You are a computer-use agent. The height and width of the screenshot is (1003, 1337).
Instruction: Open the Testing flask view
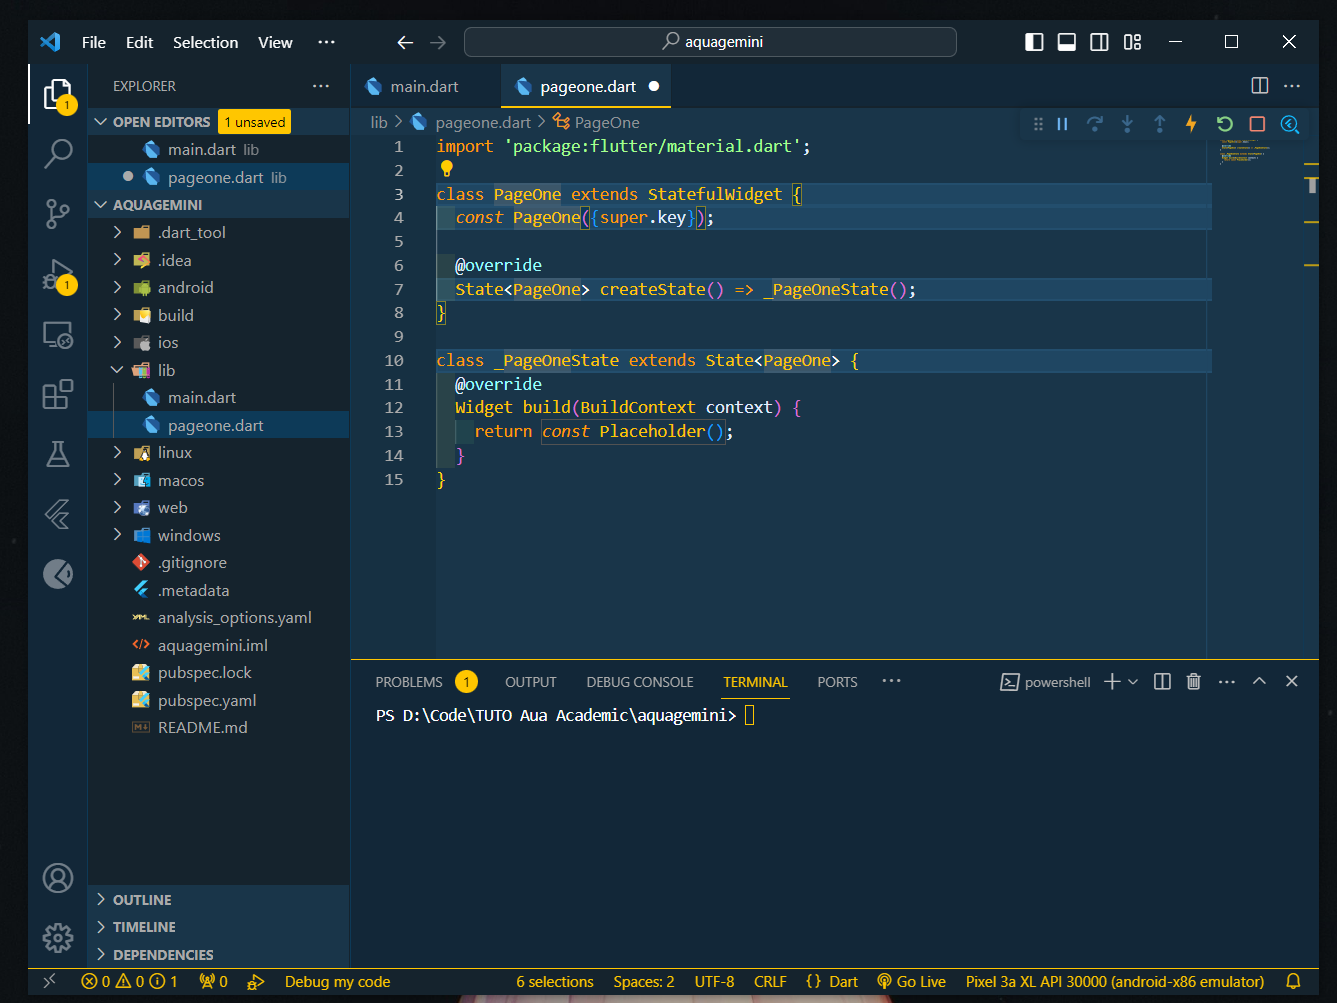[58, 454]
